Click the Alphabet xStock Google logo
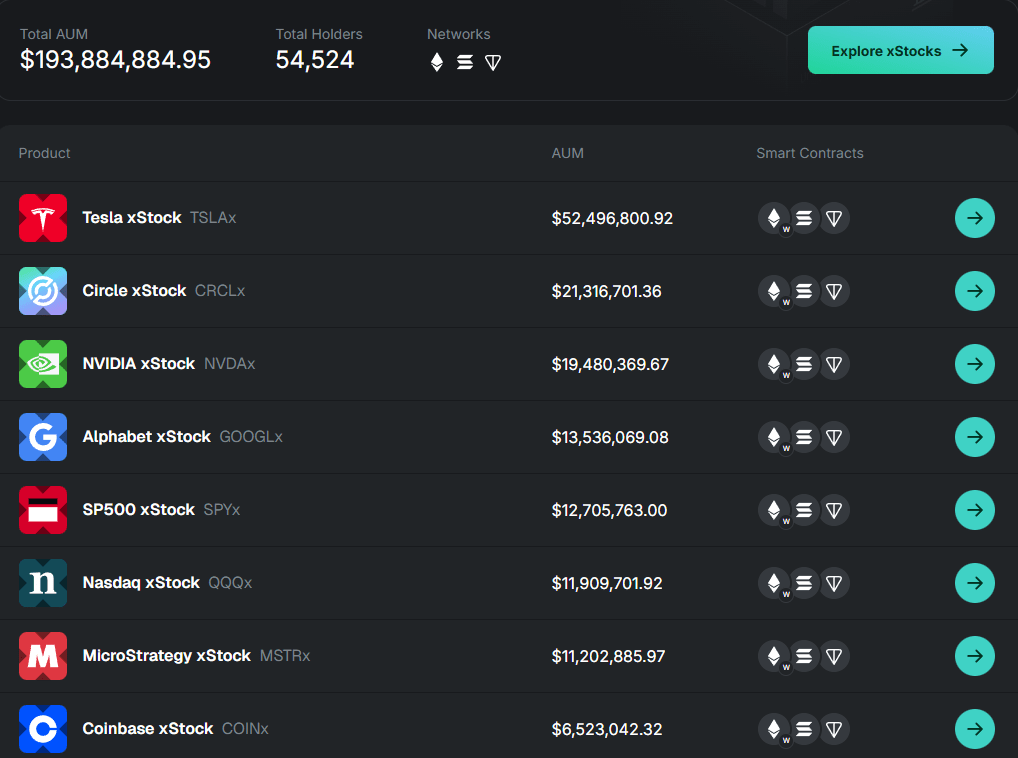Screen dimensions: 1018x758 click(x=43, y=437)
